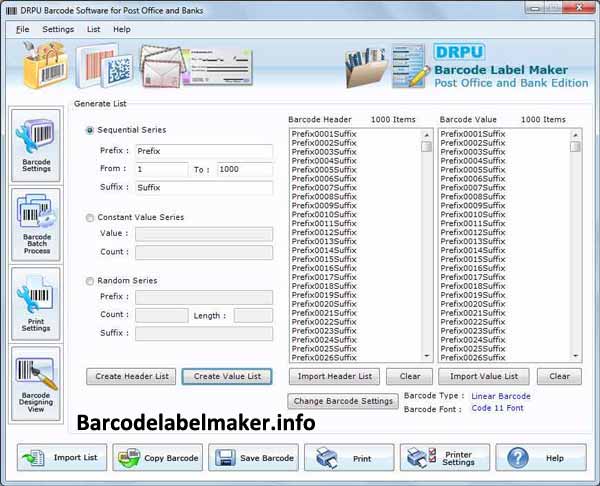Click up arrow of Barcode Value list scrollbar
600x486 pixels.
pos(575,135)
